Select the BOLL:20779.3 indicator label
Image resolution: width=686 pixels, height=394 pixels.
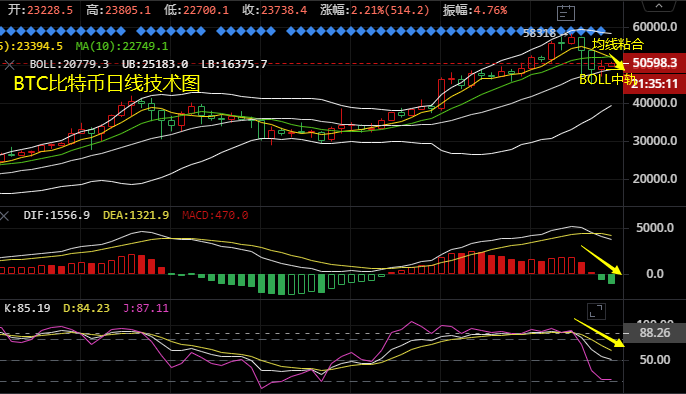[69, 64]
